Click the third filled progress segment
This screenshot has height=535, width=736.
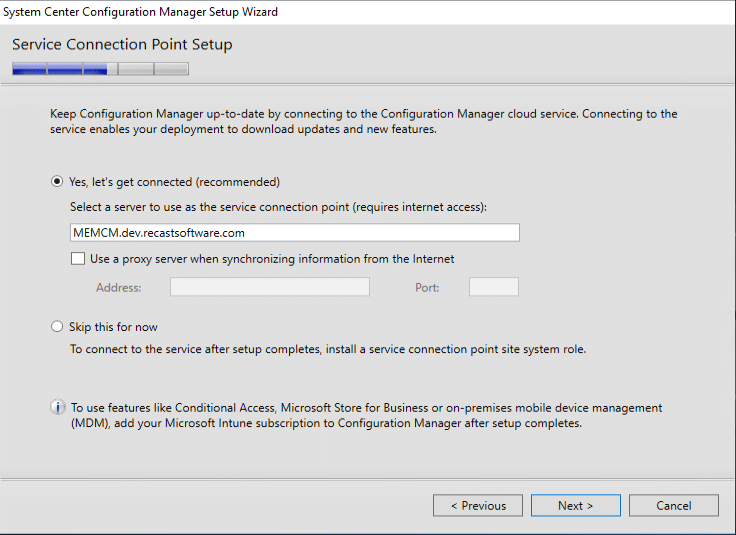click(95, 69)
